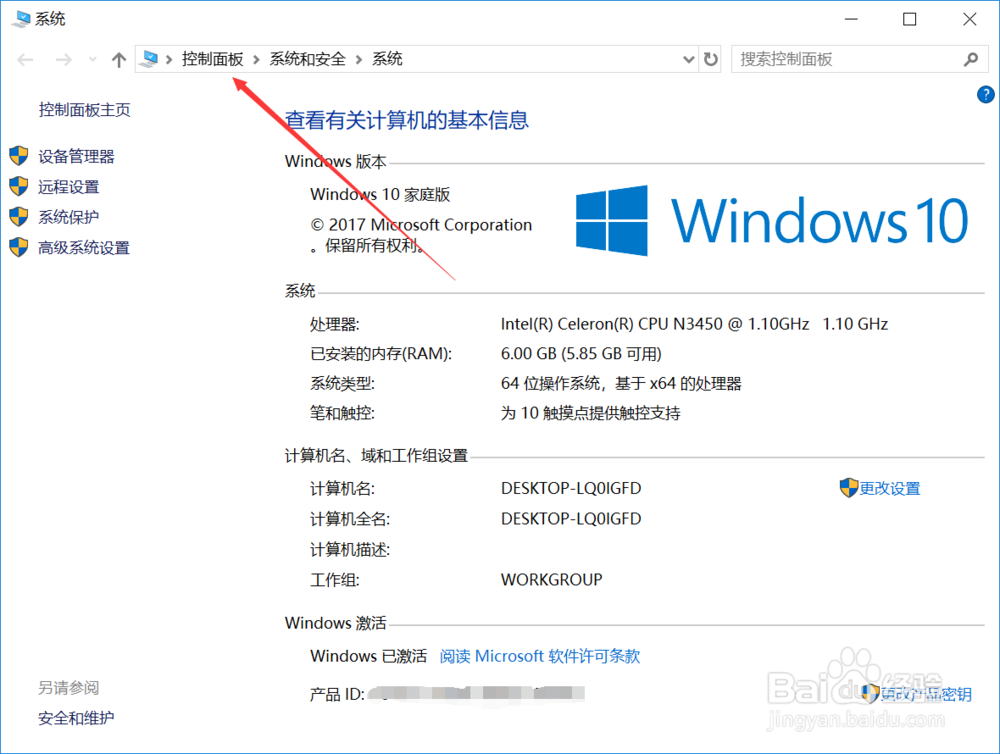This screenshot has height=754, width=1000.
Task: Open address bar history dropdown
Action: [x=689, y=60]
